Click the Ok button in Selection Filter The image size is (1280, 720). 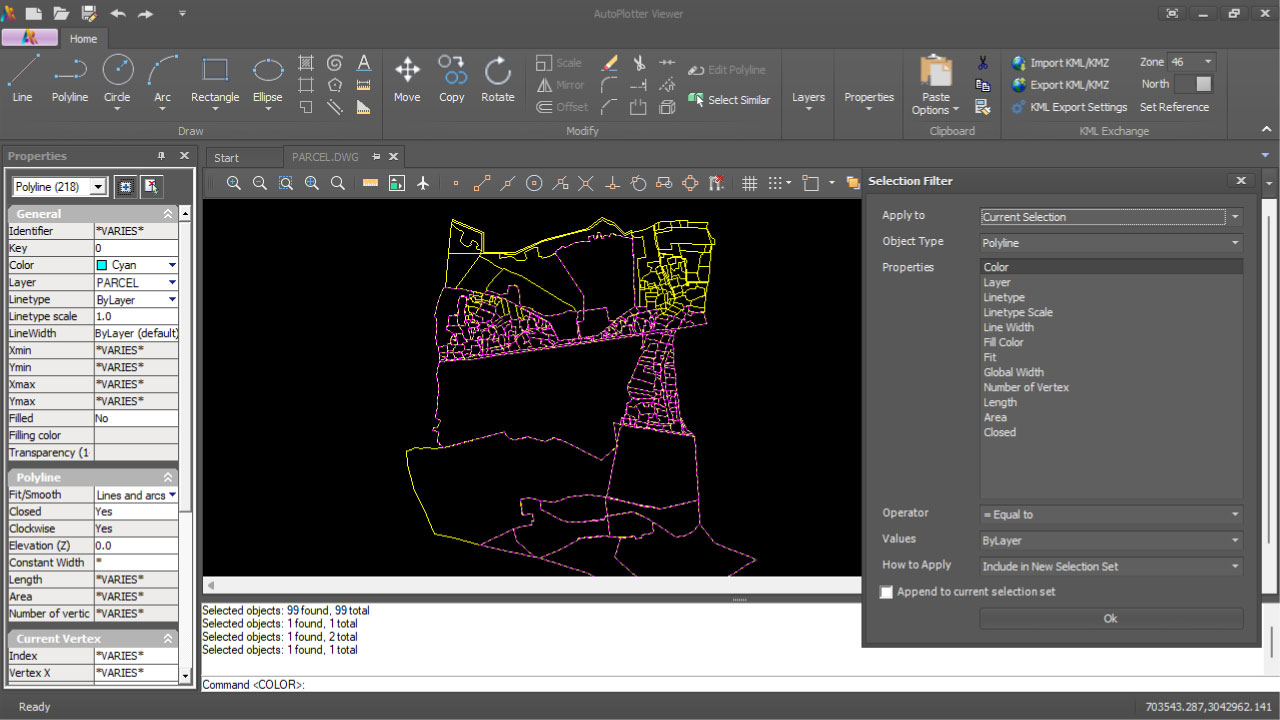(x=1111, y=618)
